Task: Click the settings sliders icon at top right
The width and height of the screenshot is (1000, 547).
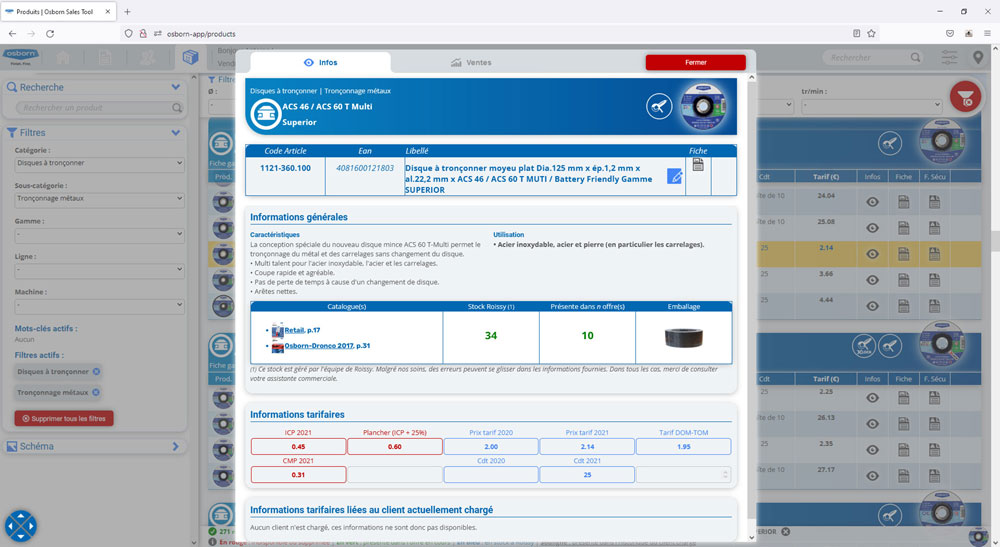Action: point(950,57)
